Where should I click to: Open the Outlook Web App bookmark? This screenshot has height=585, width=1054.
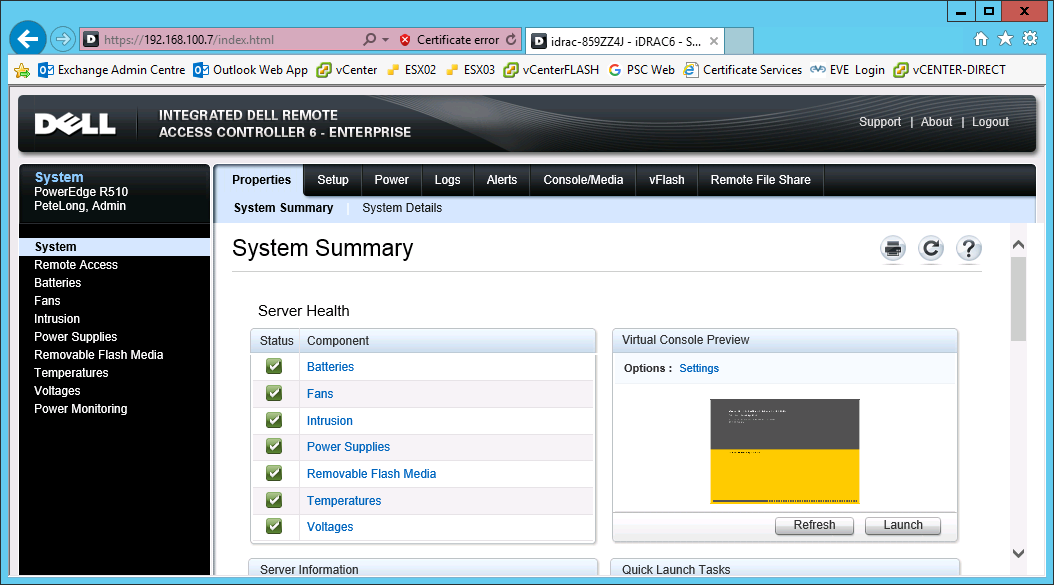coord(250,70)
